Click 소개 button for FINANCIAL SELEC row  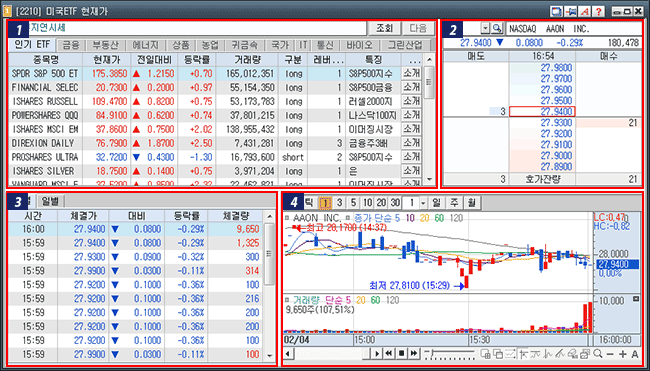[412, 87]
